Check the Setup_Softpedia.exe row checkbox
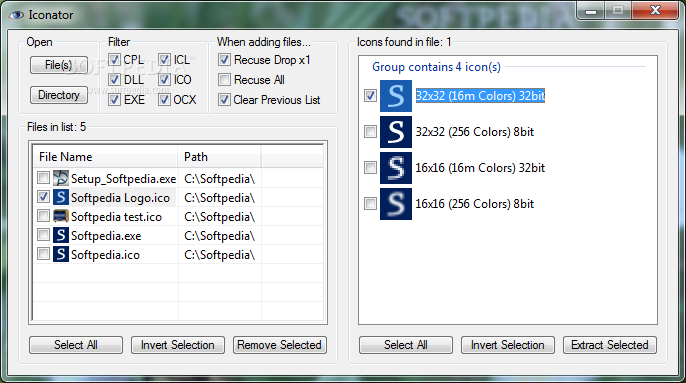Screen dimensions: 686x383 pyautogui.click(x=43, y=178)
